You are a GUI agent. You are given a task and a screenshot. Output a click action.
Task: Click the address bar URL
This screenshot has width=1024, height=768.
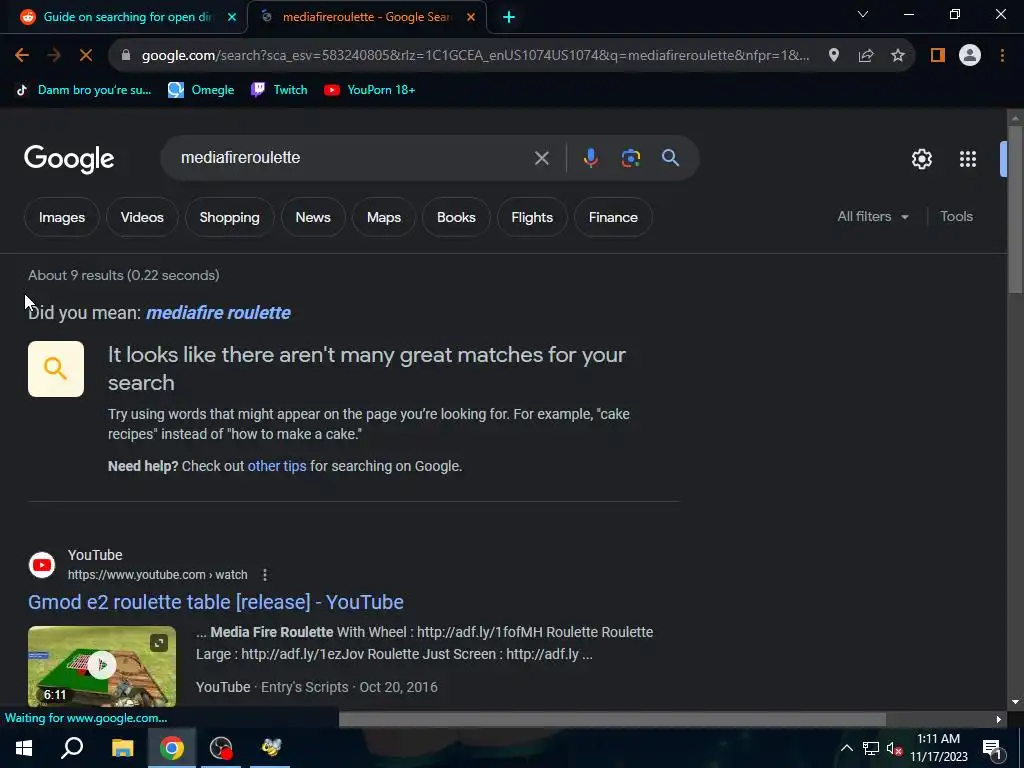[x=475, y=56]
